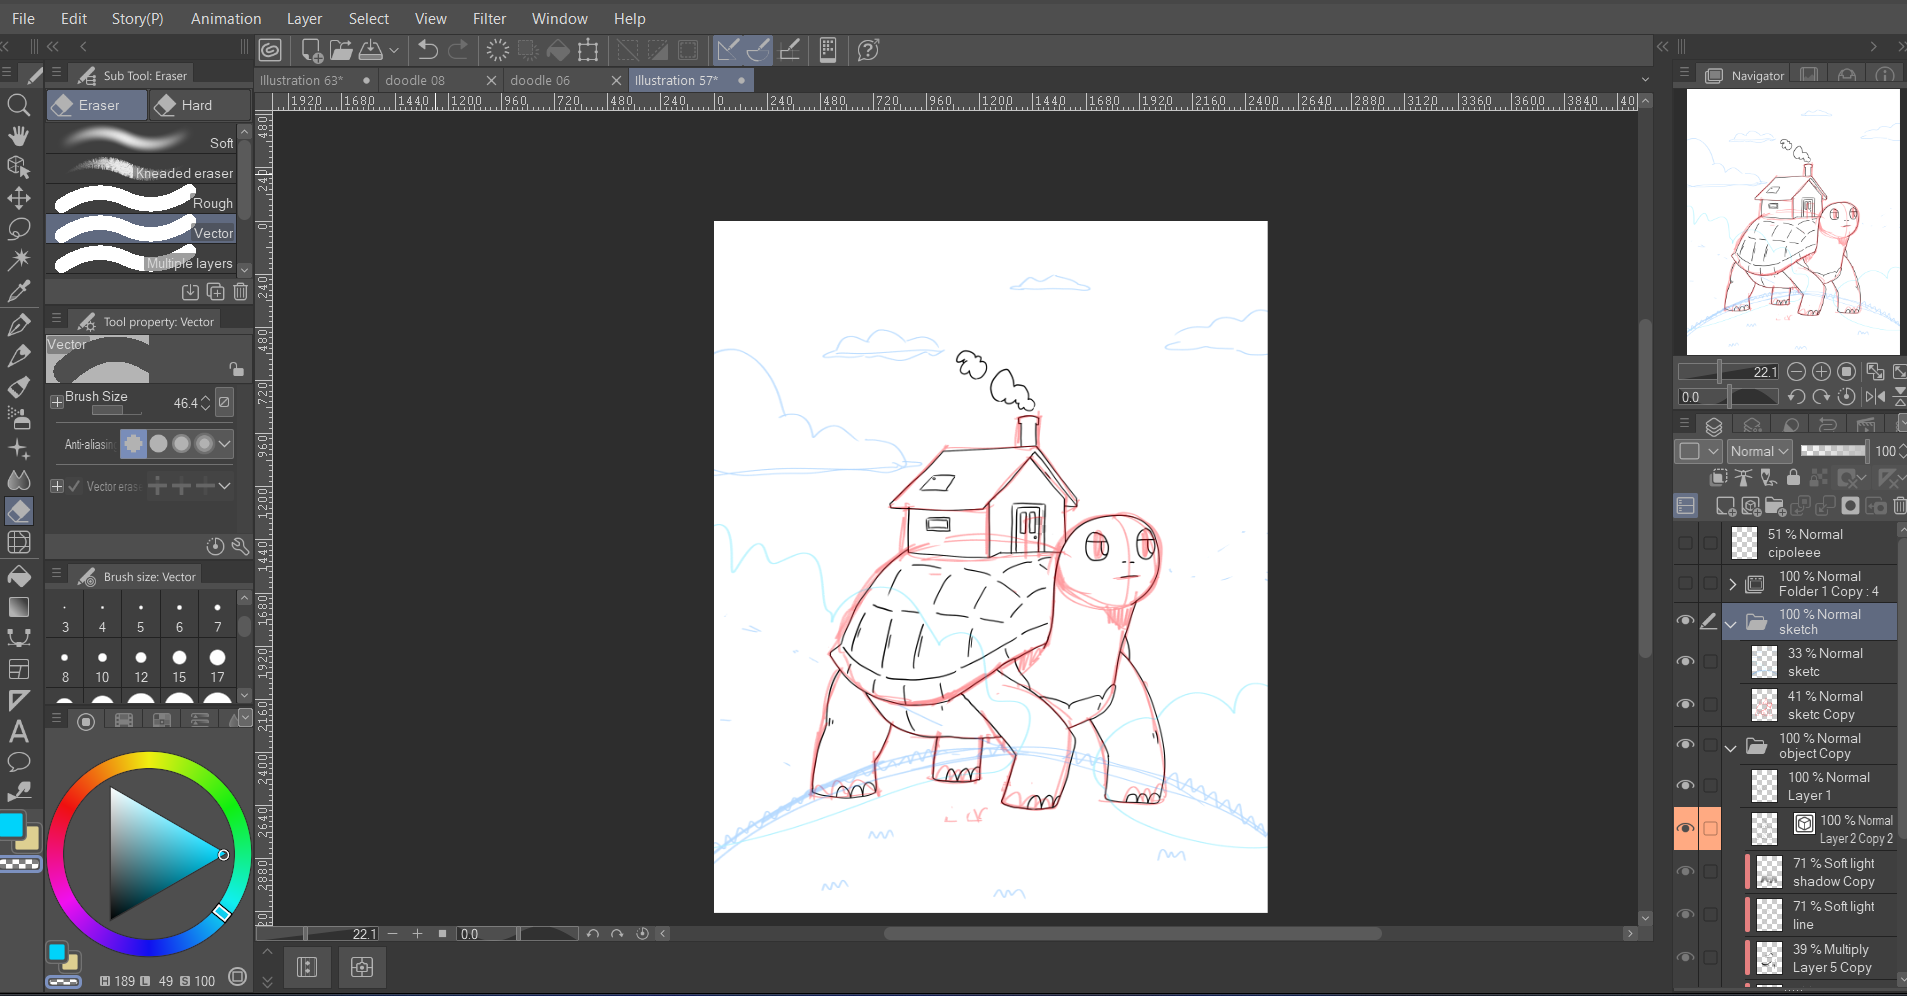
Task: Select the Hard eraser group
Action: click(200, 105)
